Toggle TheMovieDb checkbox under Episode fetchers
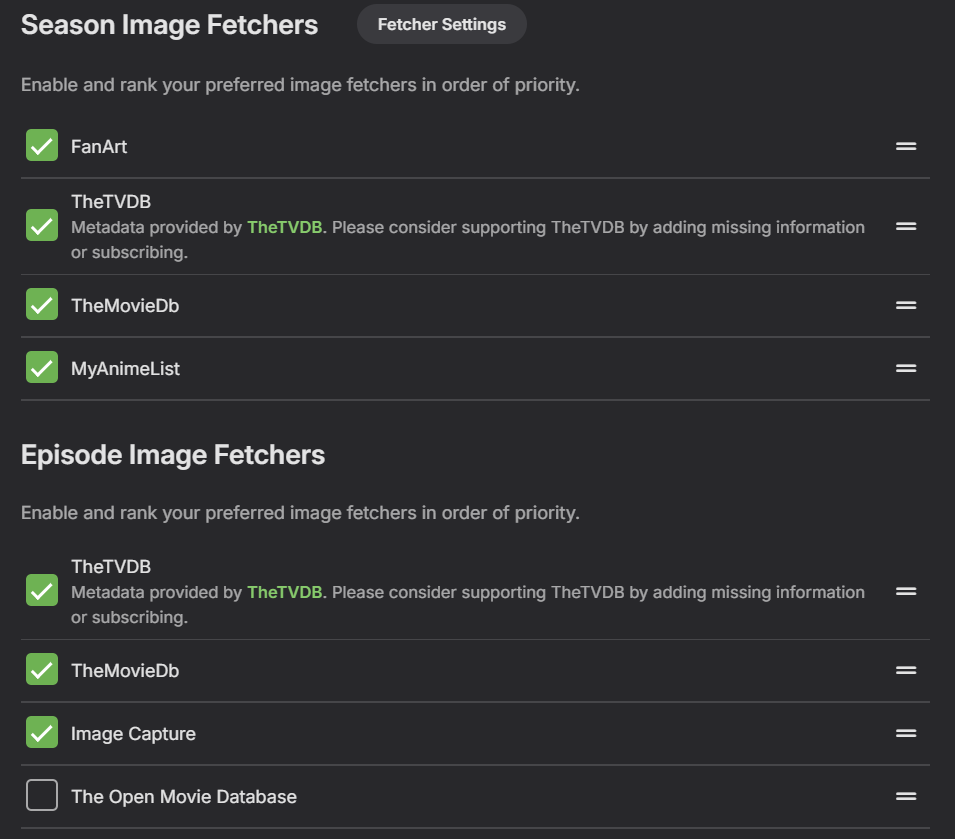The image size is (955, 839). 42,669
